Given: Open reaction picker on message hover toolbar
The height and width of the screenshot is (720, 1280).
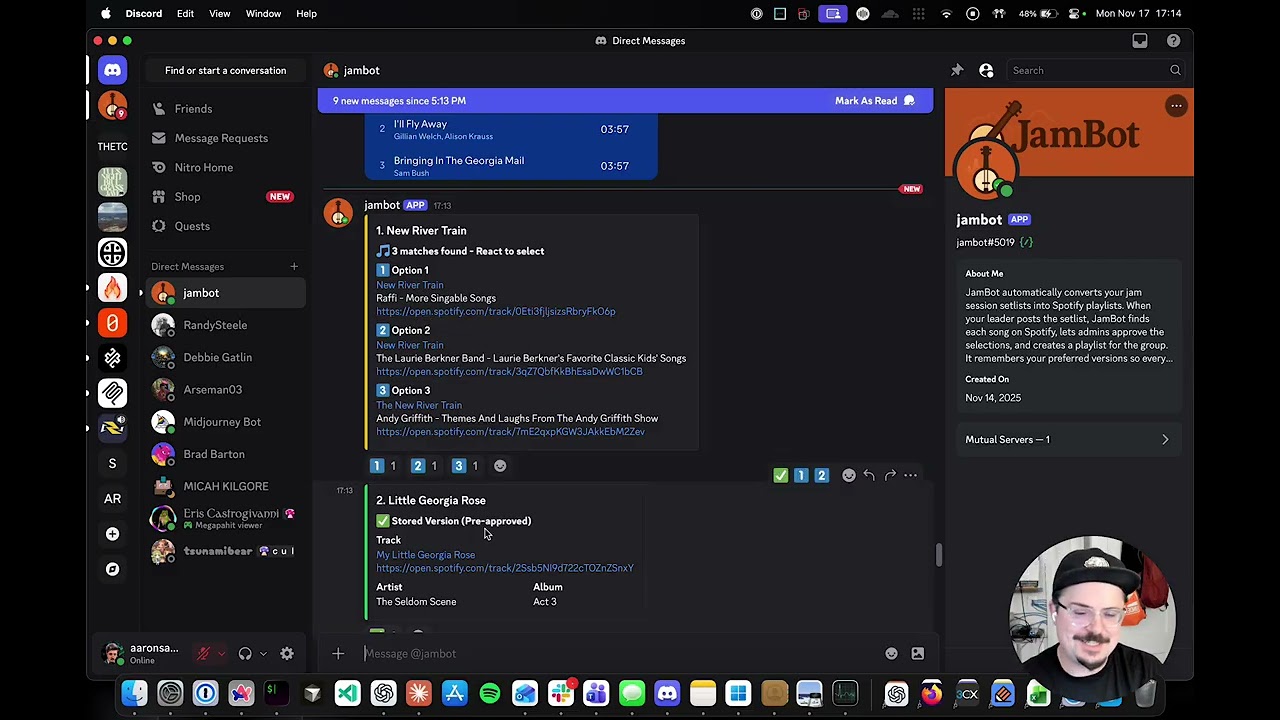Looking at the screenshot, I should 848,476.
